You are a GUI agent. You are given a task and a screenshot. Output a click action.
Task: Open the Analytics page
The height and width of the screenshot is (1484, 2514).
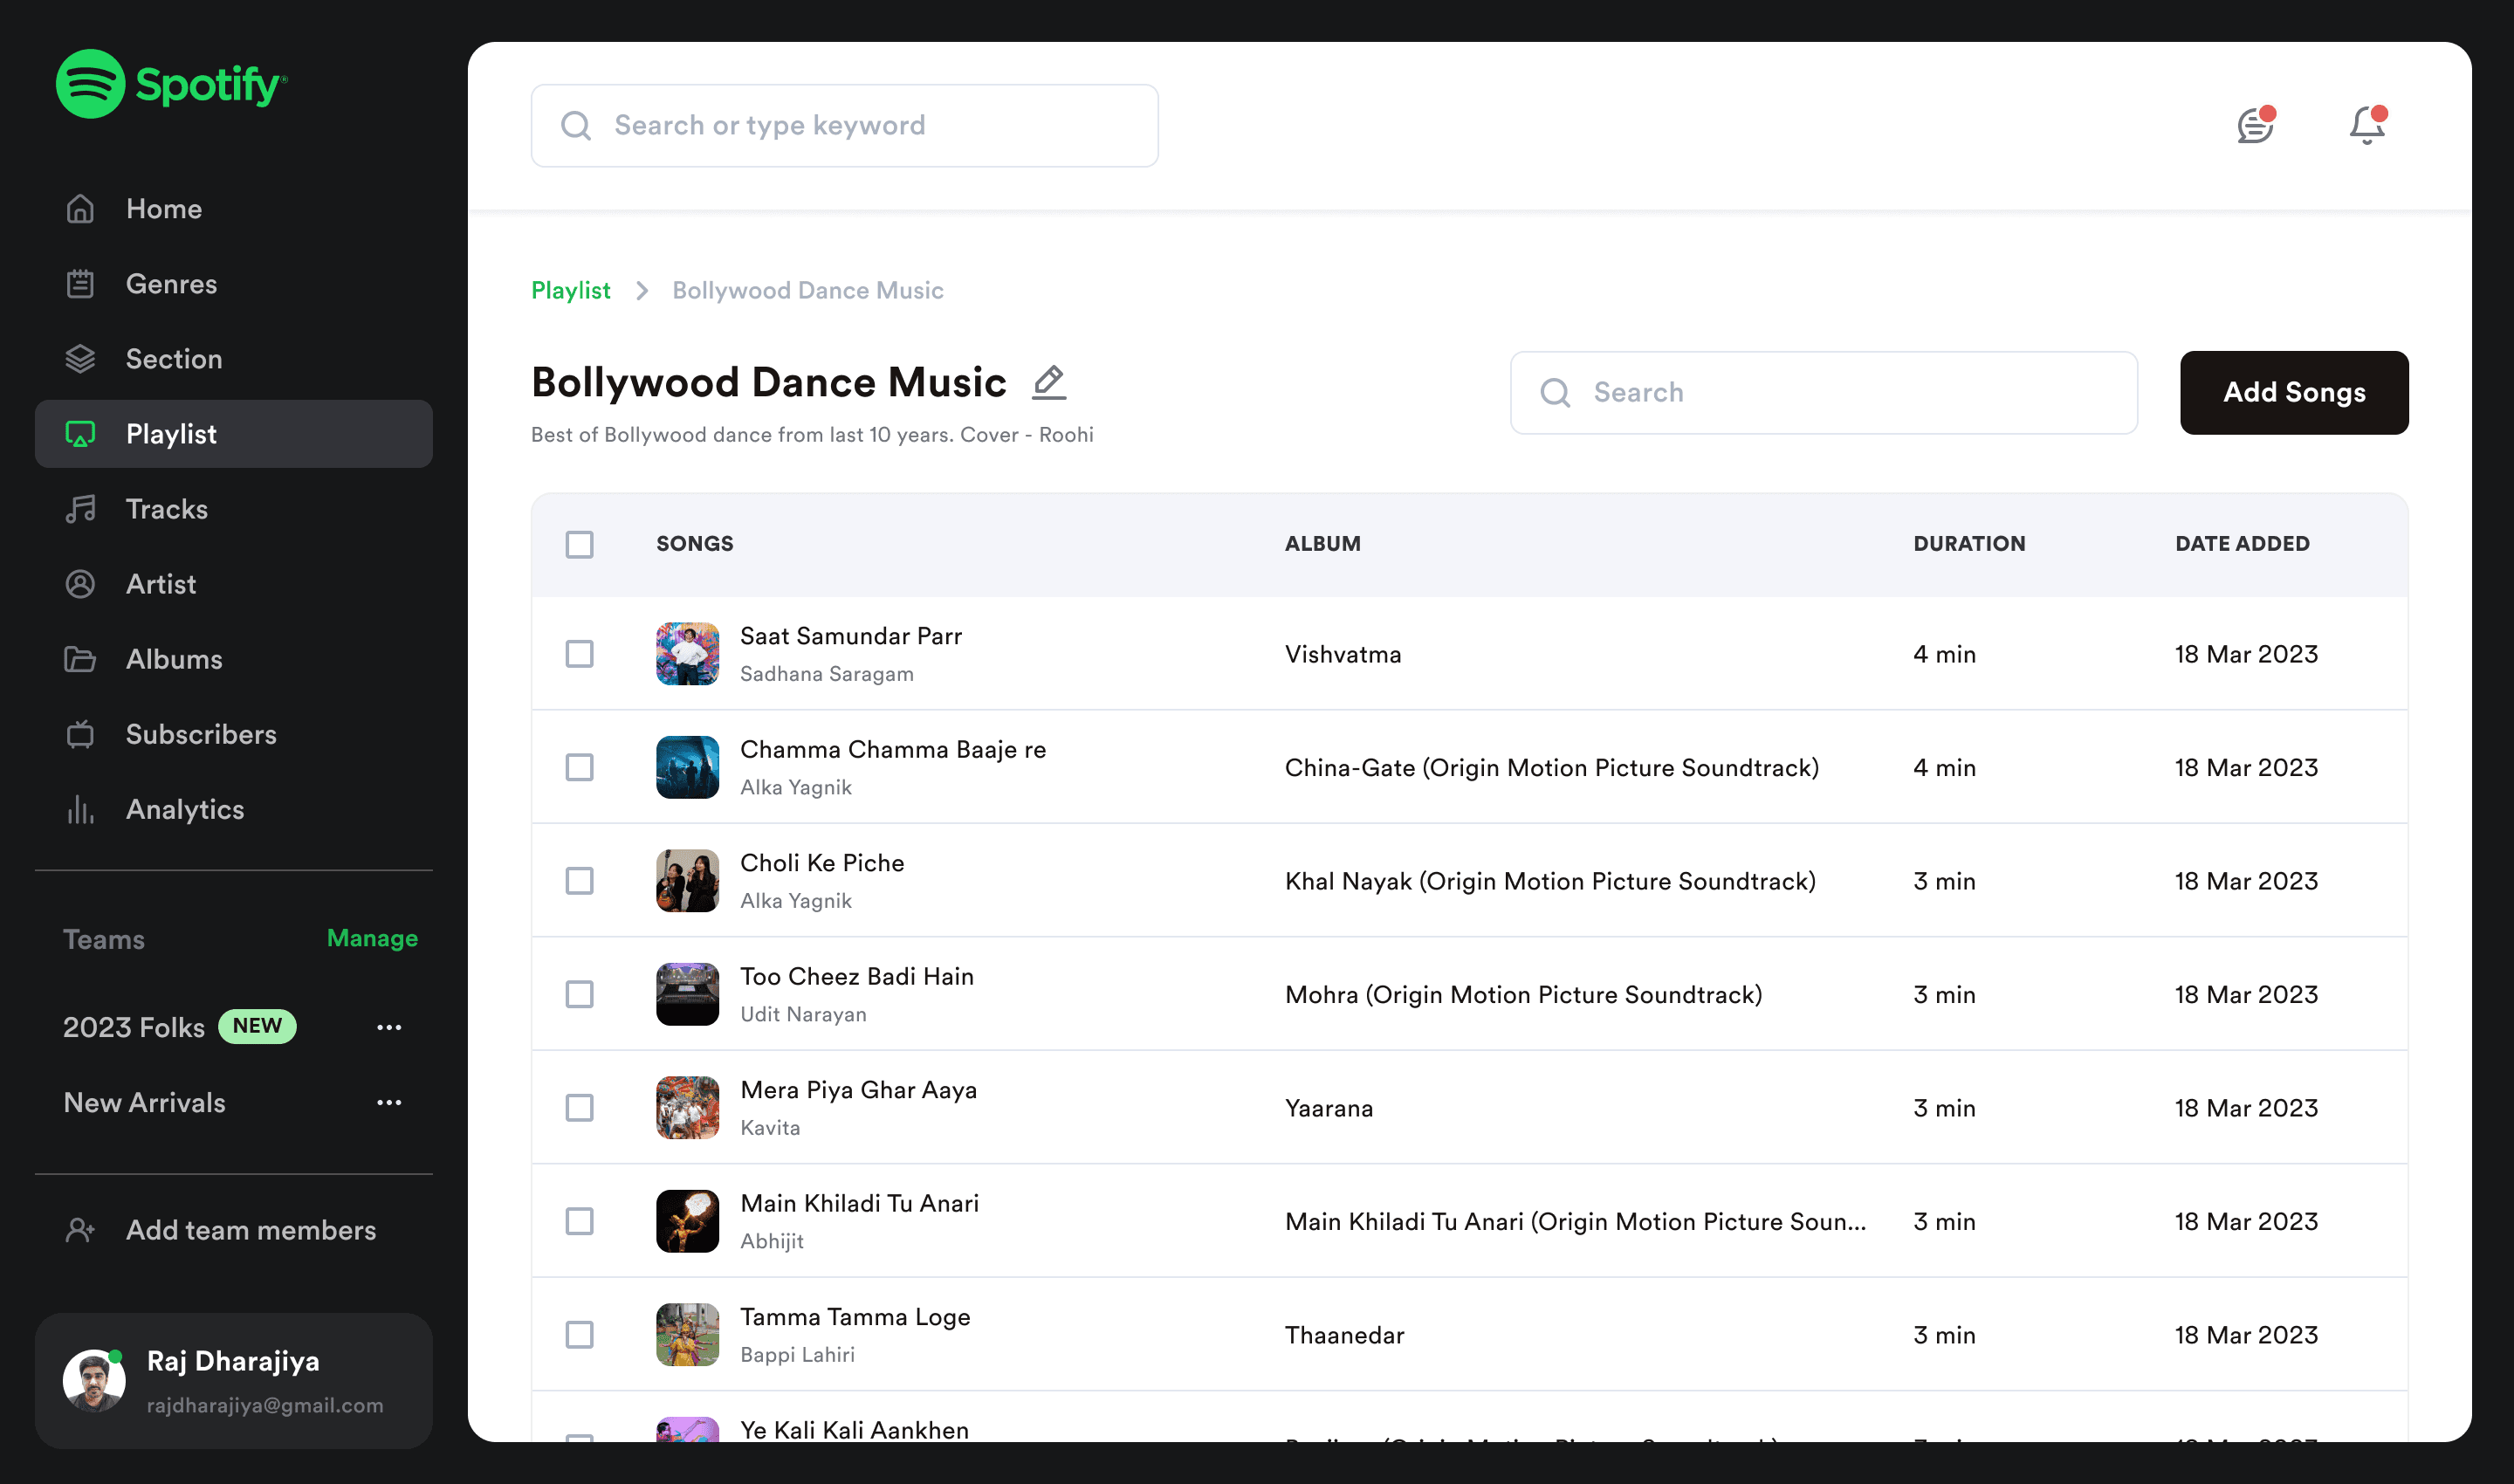[x=234, y=809]
